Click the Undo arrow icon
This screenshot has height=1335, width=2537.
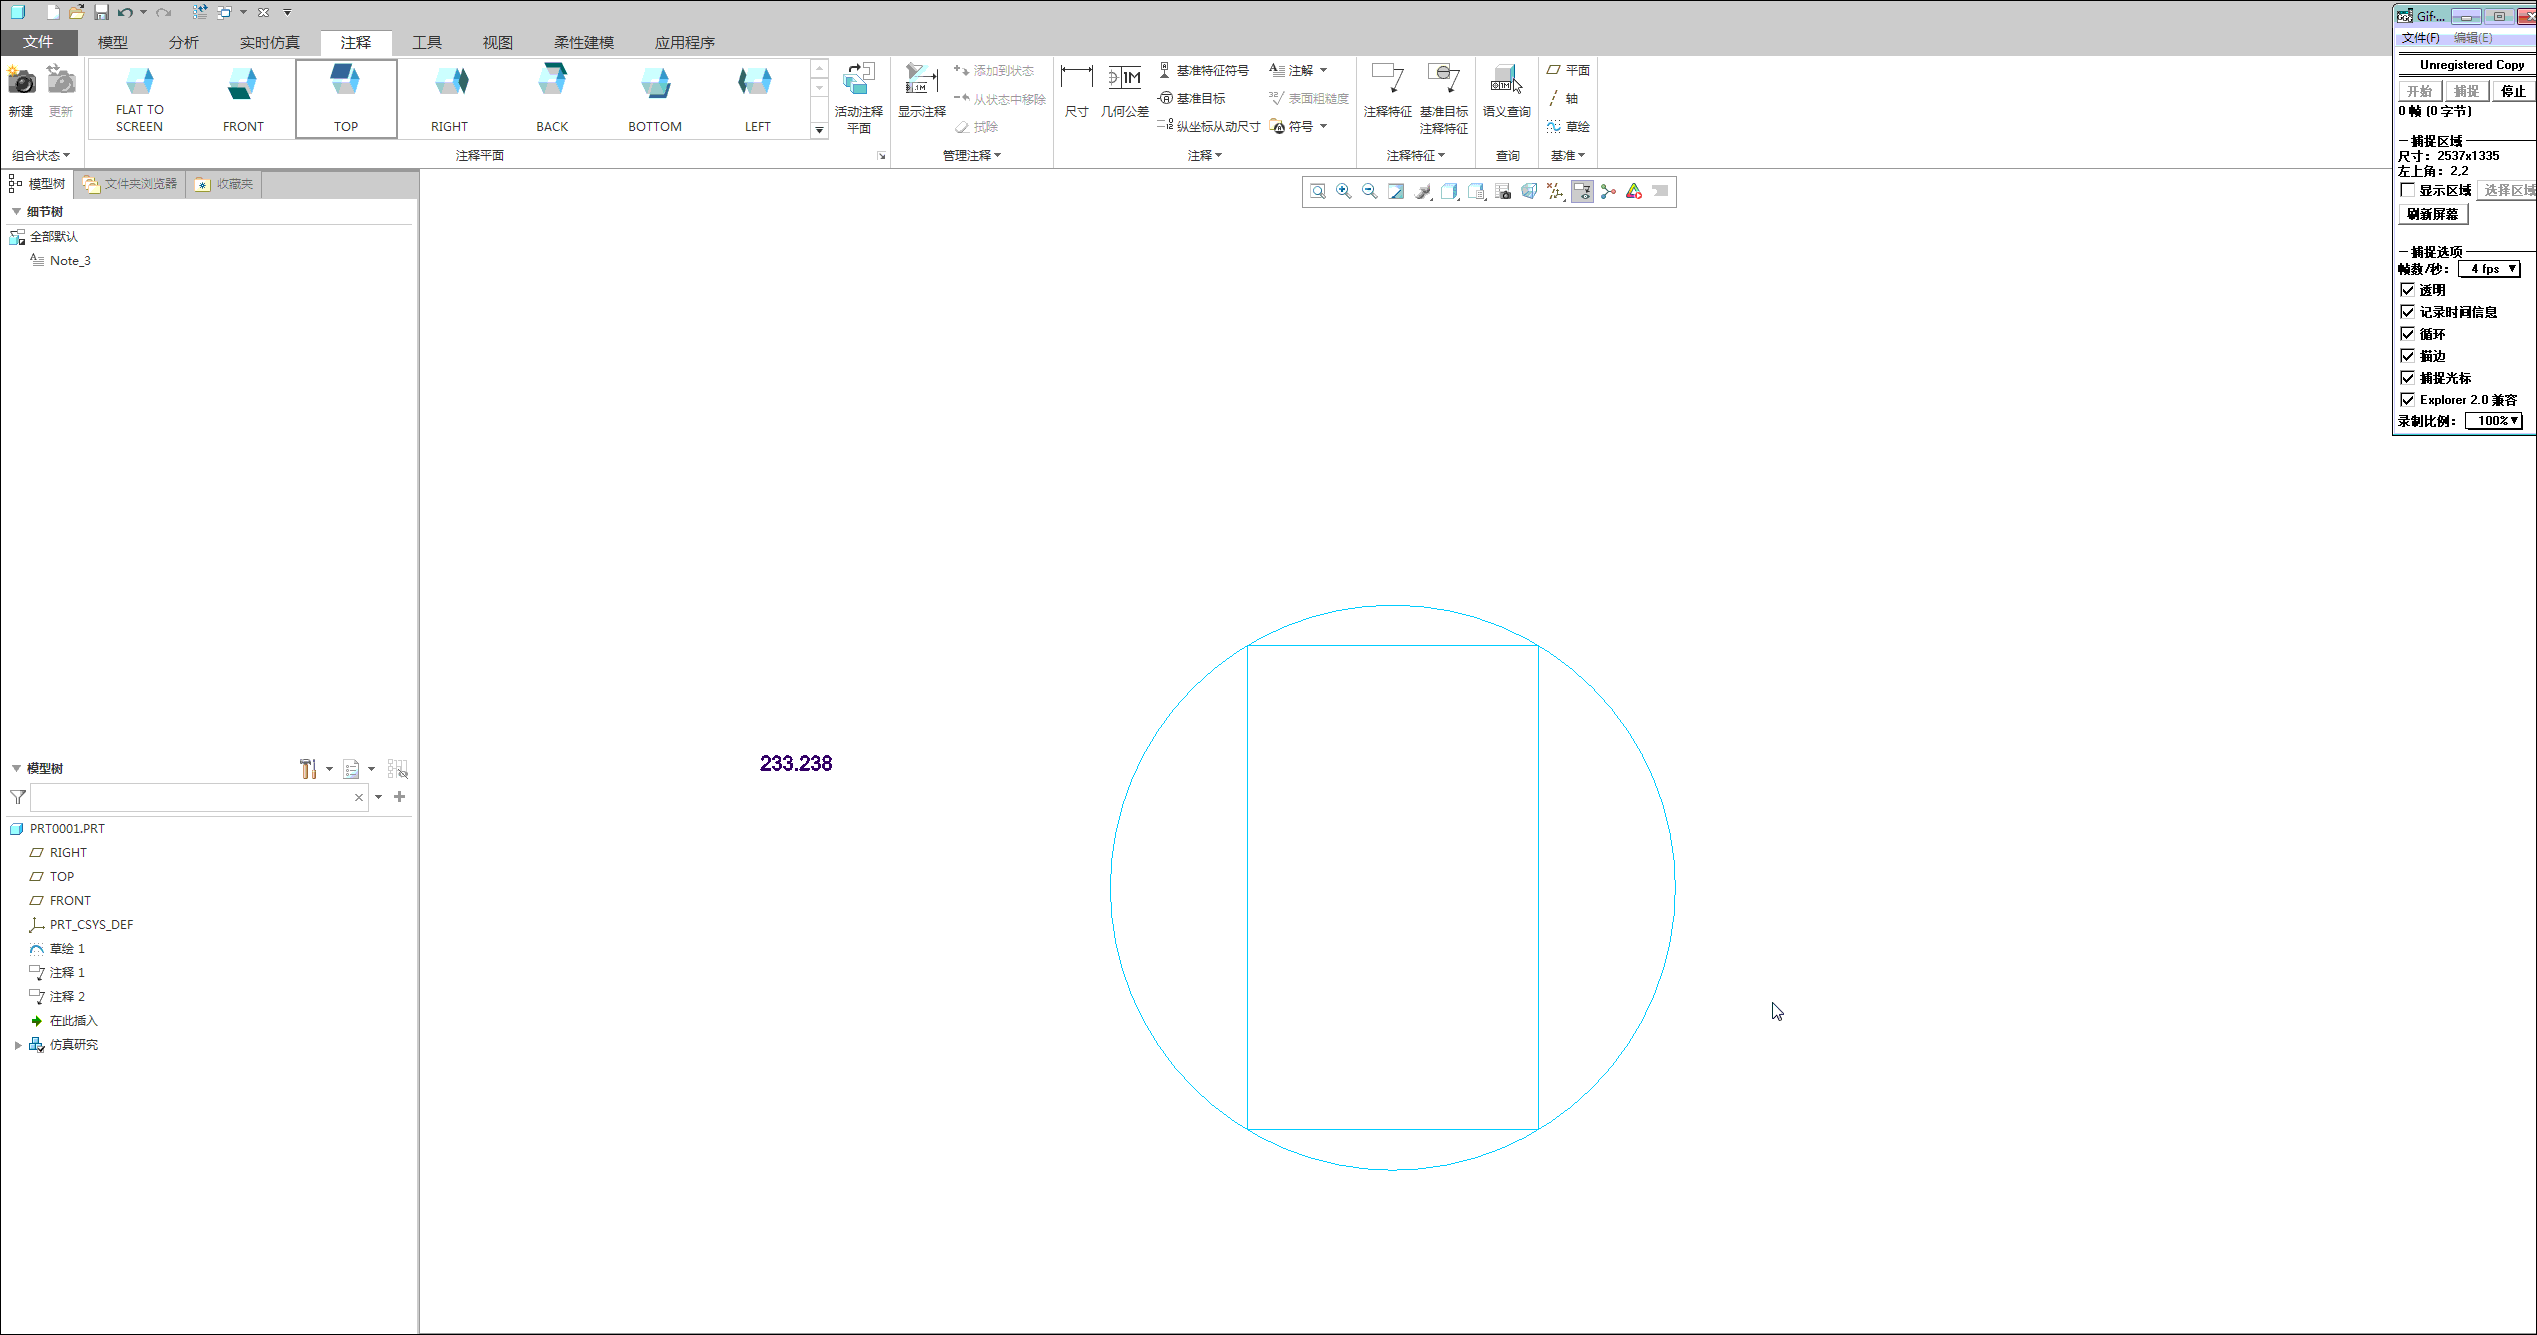(125, 12)
